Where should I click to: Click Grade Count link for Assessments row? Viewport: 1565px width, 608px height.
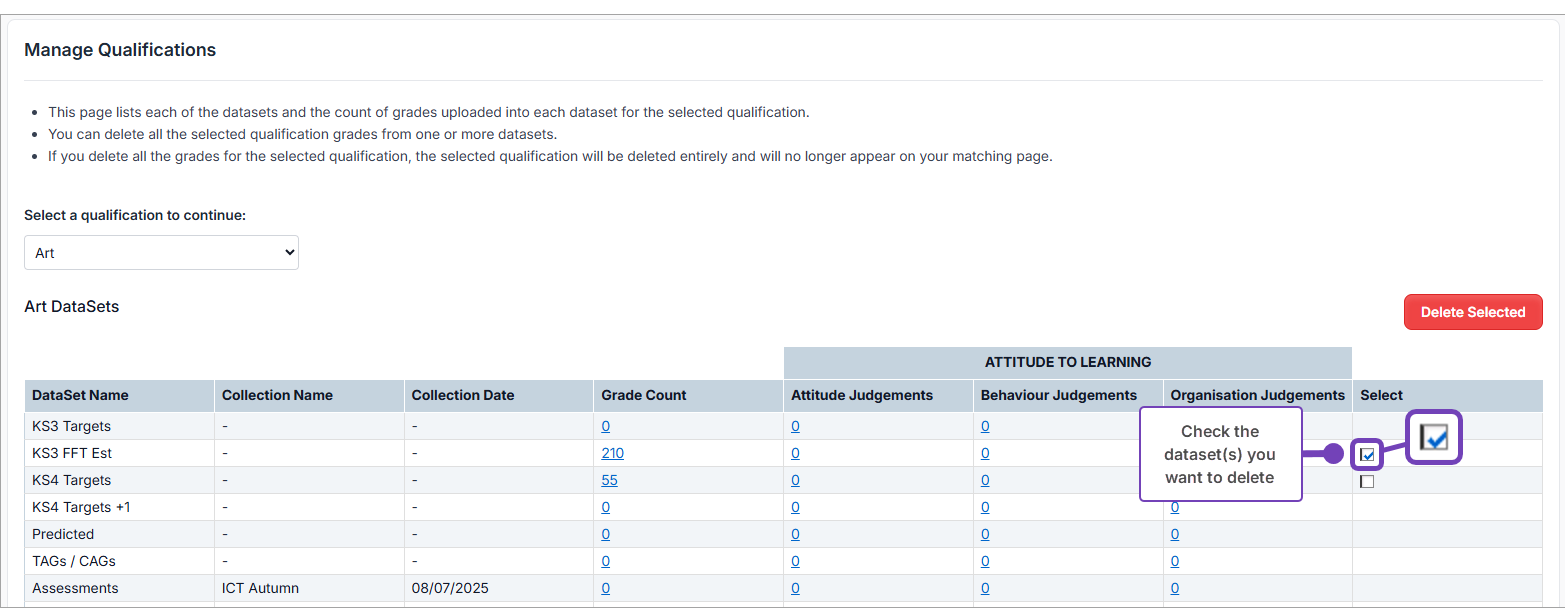click(x=605, y=588)
